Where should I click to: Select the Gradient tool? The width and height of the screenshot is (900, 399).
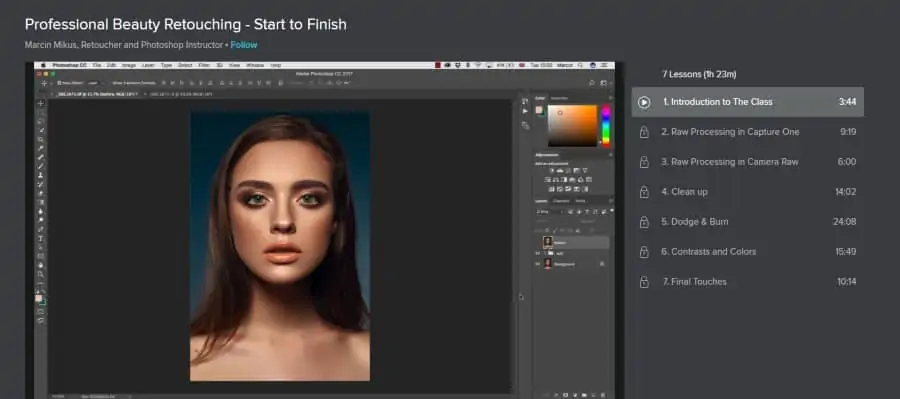coord(41,202)
